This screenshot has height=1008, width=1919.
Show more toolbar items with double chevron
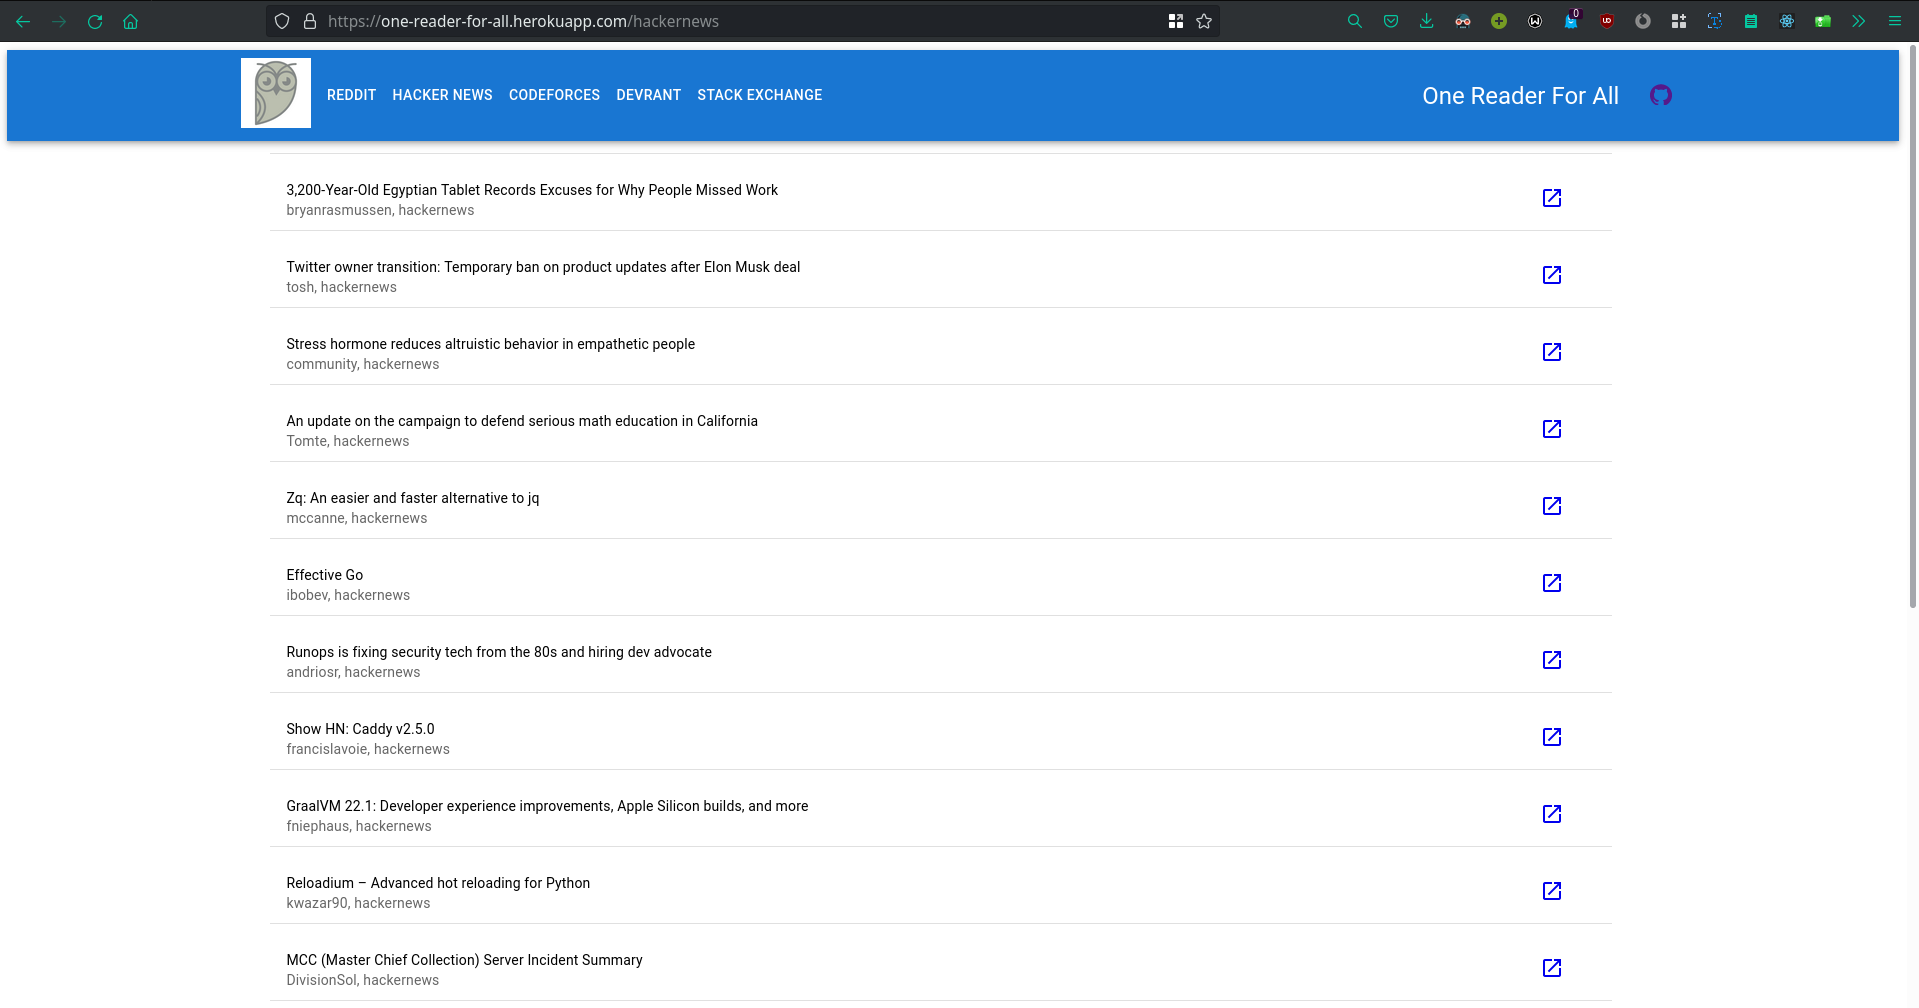tap(1859, 21)
